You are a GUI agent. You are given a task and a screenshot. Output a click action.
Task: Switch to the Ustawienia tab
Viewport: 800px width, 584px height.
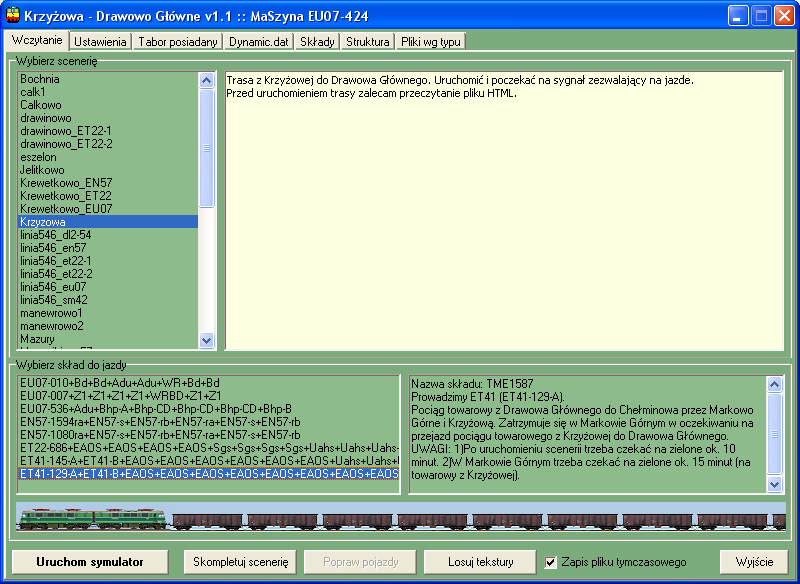(x=100, y=42)
